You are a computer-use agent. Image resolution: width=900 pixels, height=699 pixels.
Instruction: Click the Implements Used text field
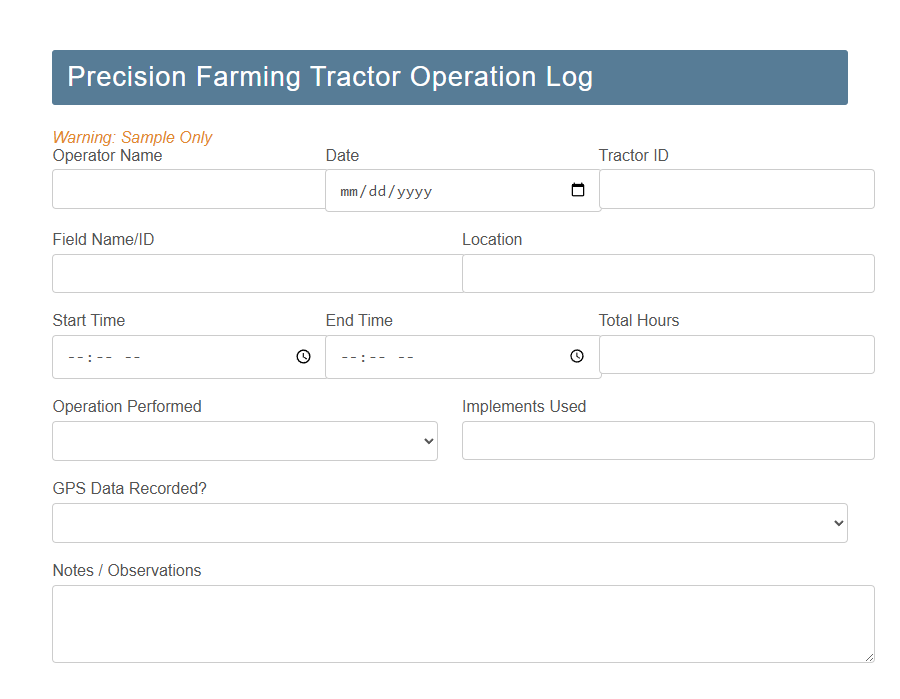(667, 440)
